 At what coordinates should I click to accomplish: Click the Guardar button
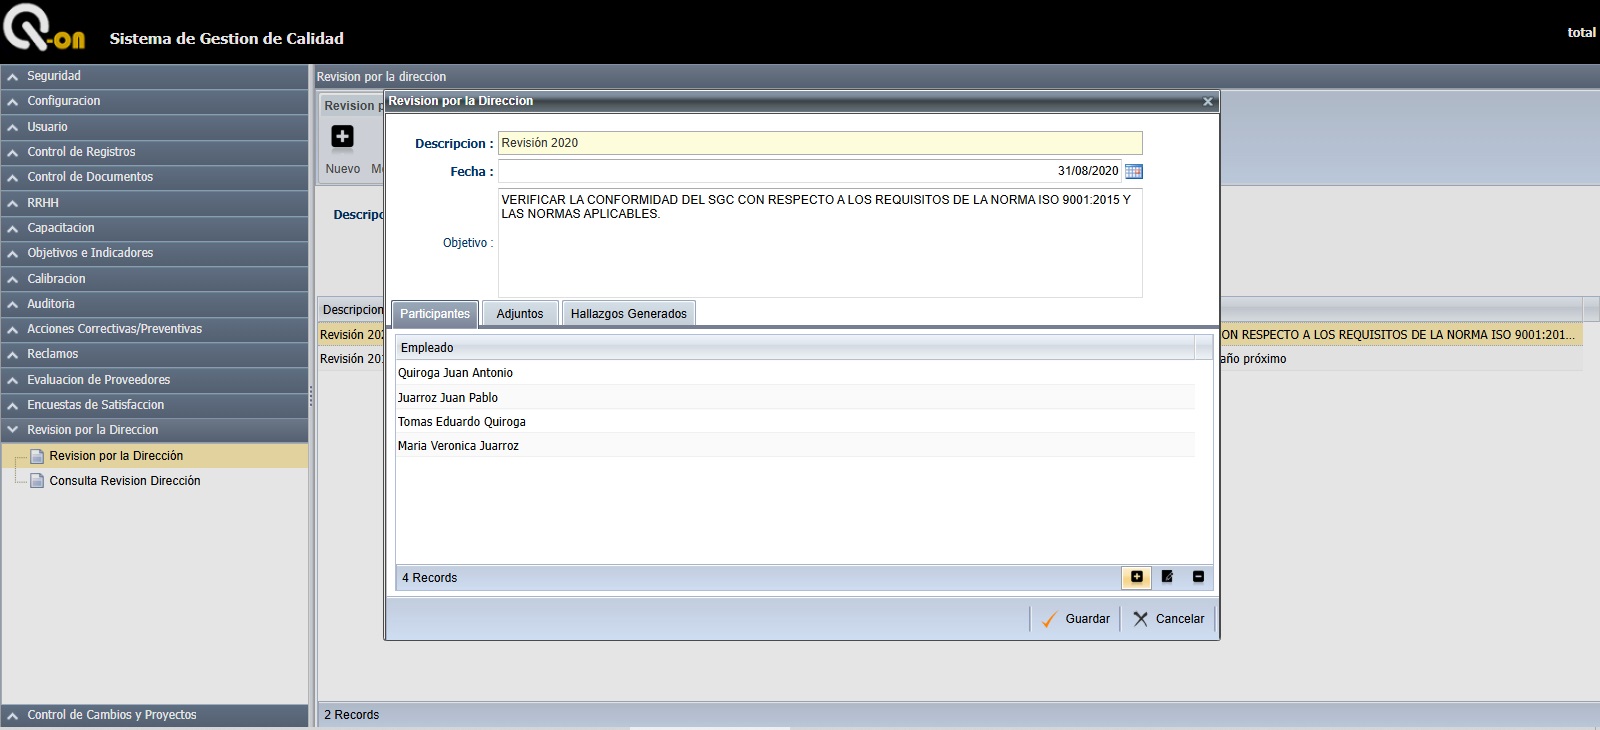click(x=1076, y=619)
